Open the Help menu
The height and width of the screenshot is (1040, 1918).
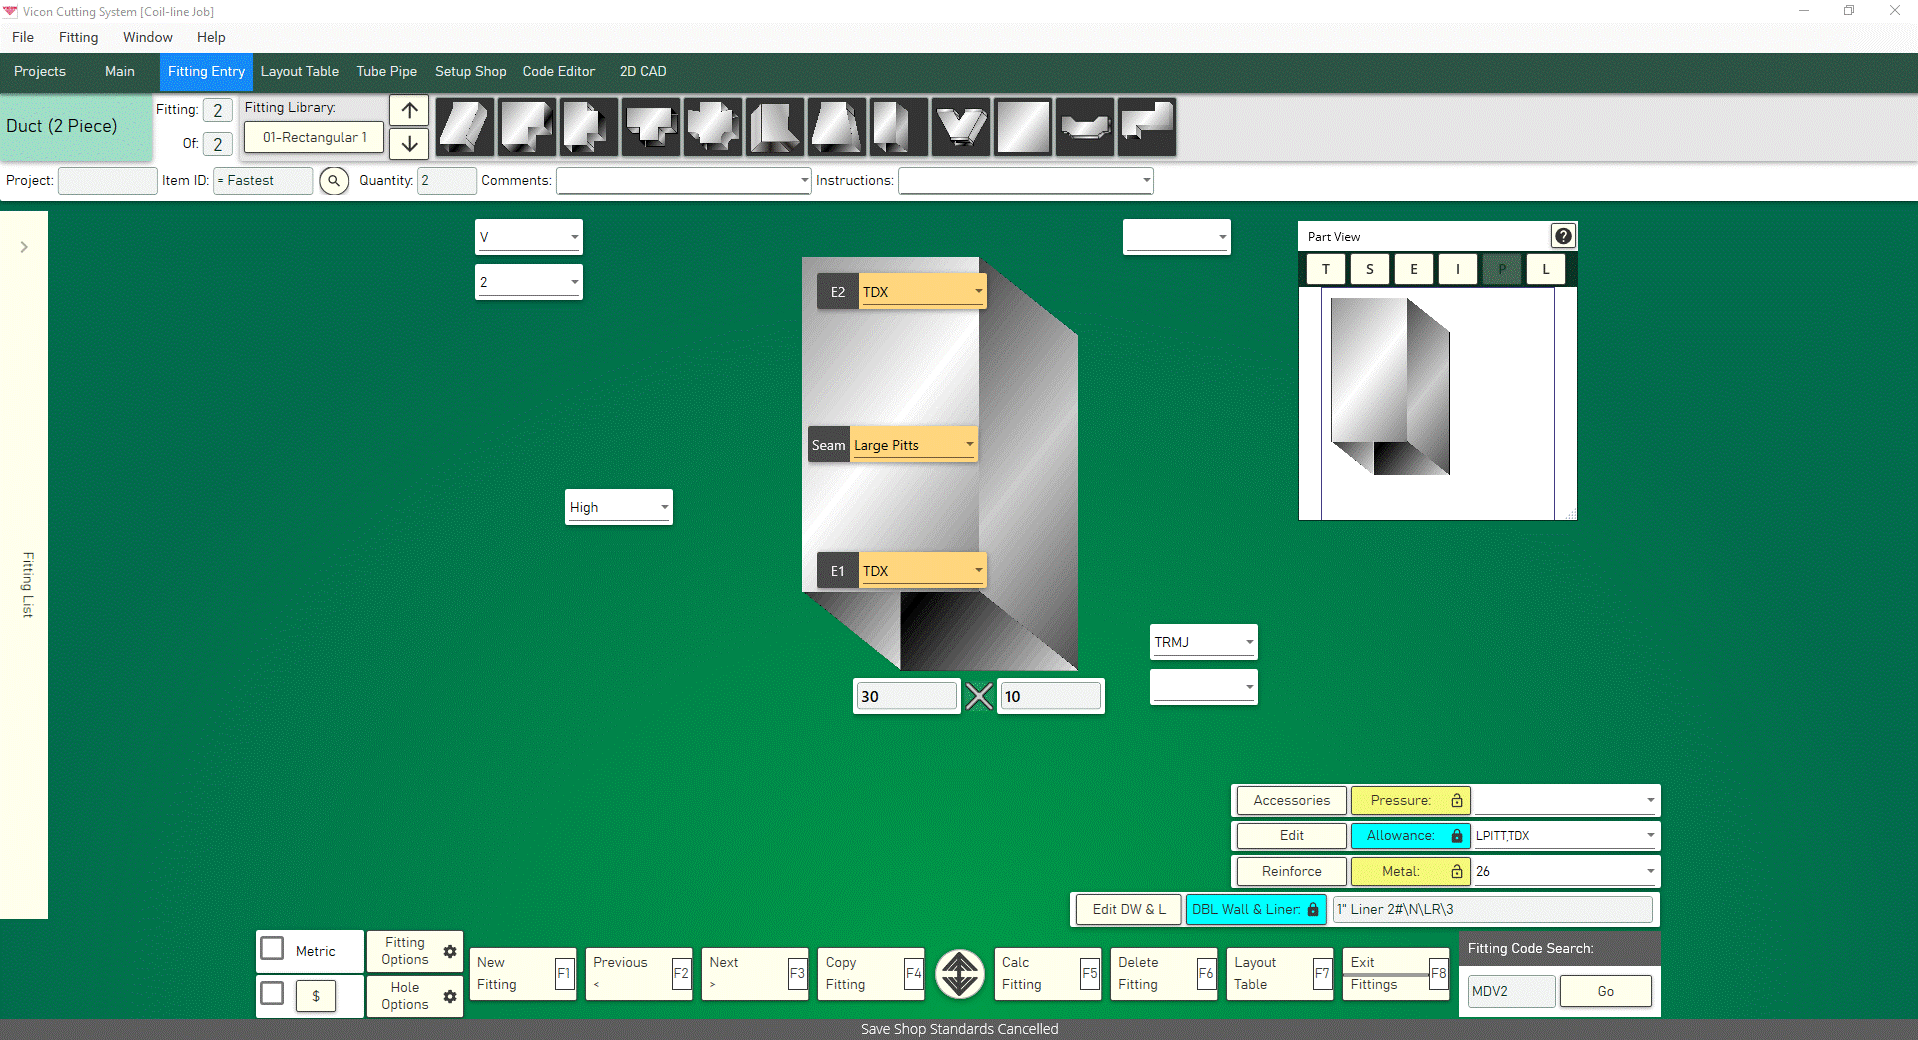211,37
